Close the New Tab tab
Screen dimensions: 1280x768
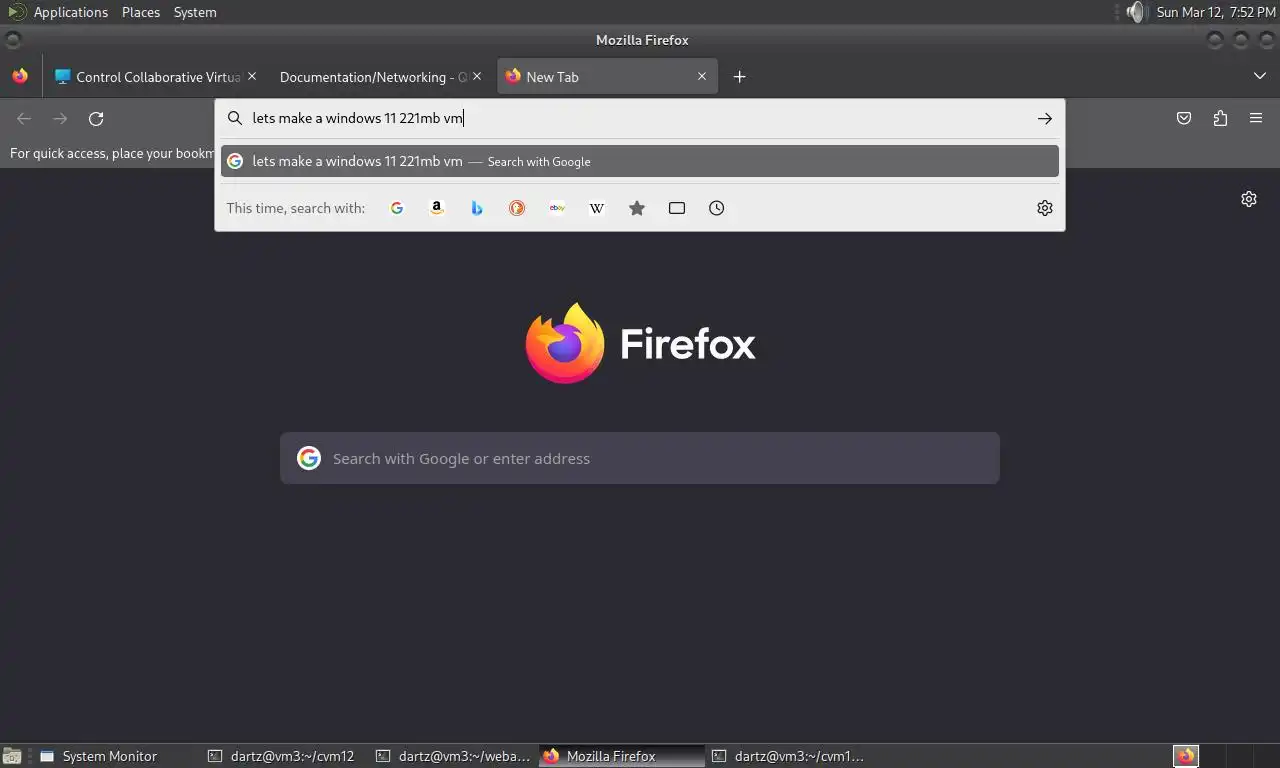coord(702,76)
